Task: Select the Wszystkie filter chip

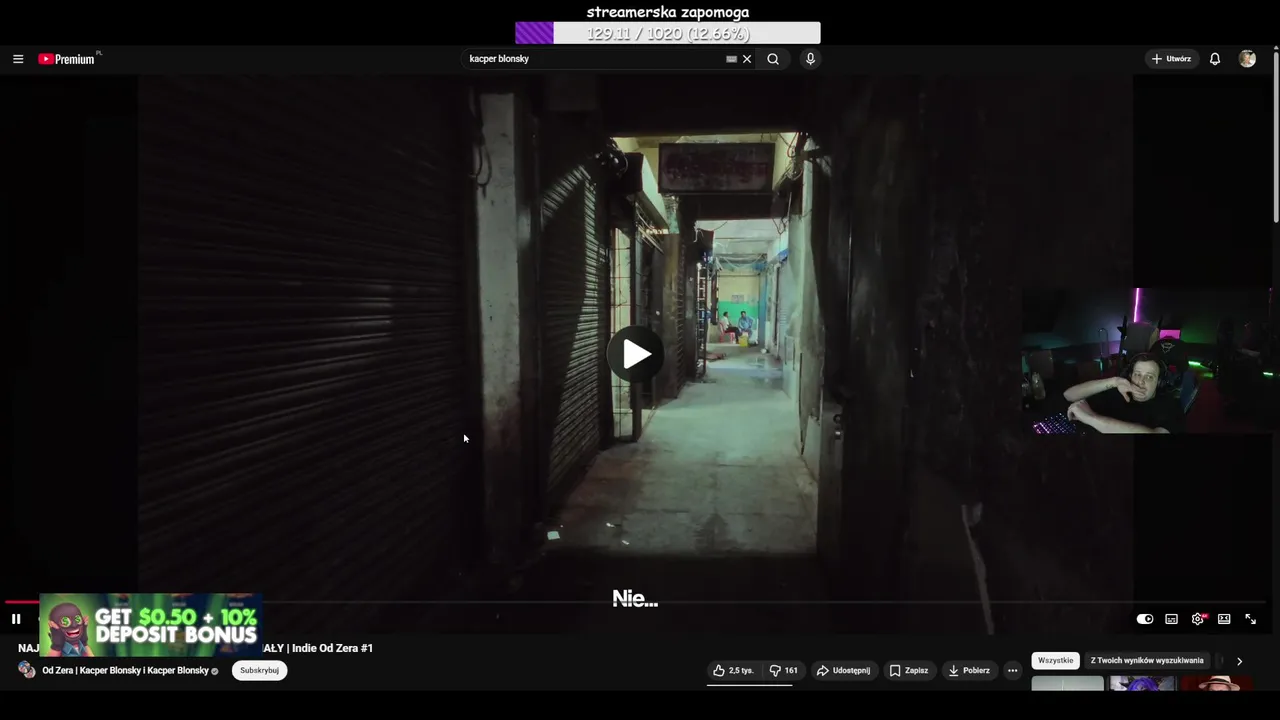Action: click(1055, 661)
